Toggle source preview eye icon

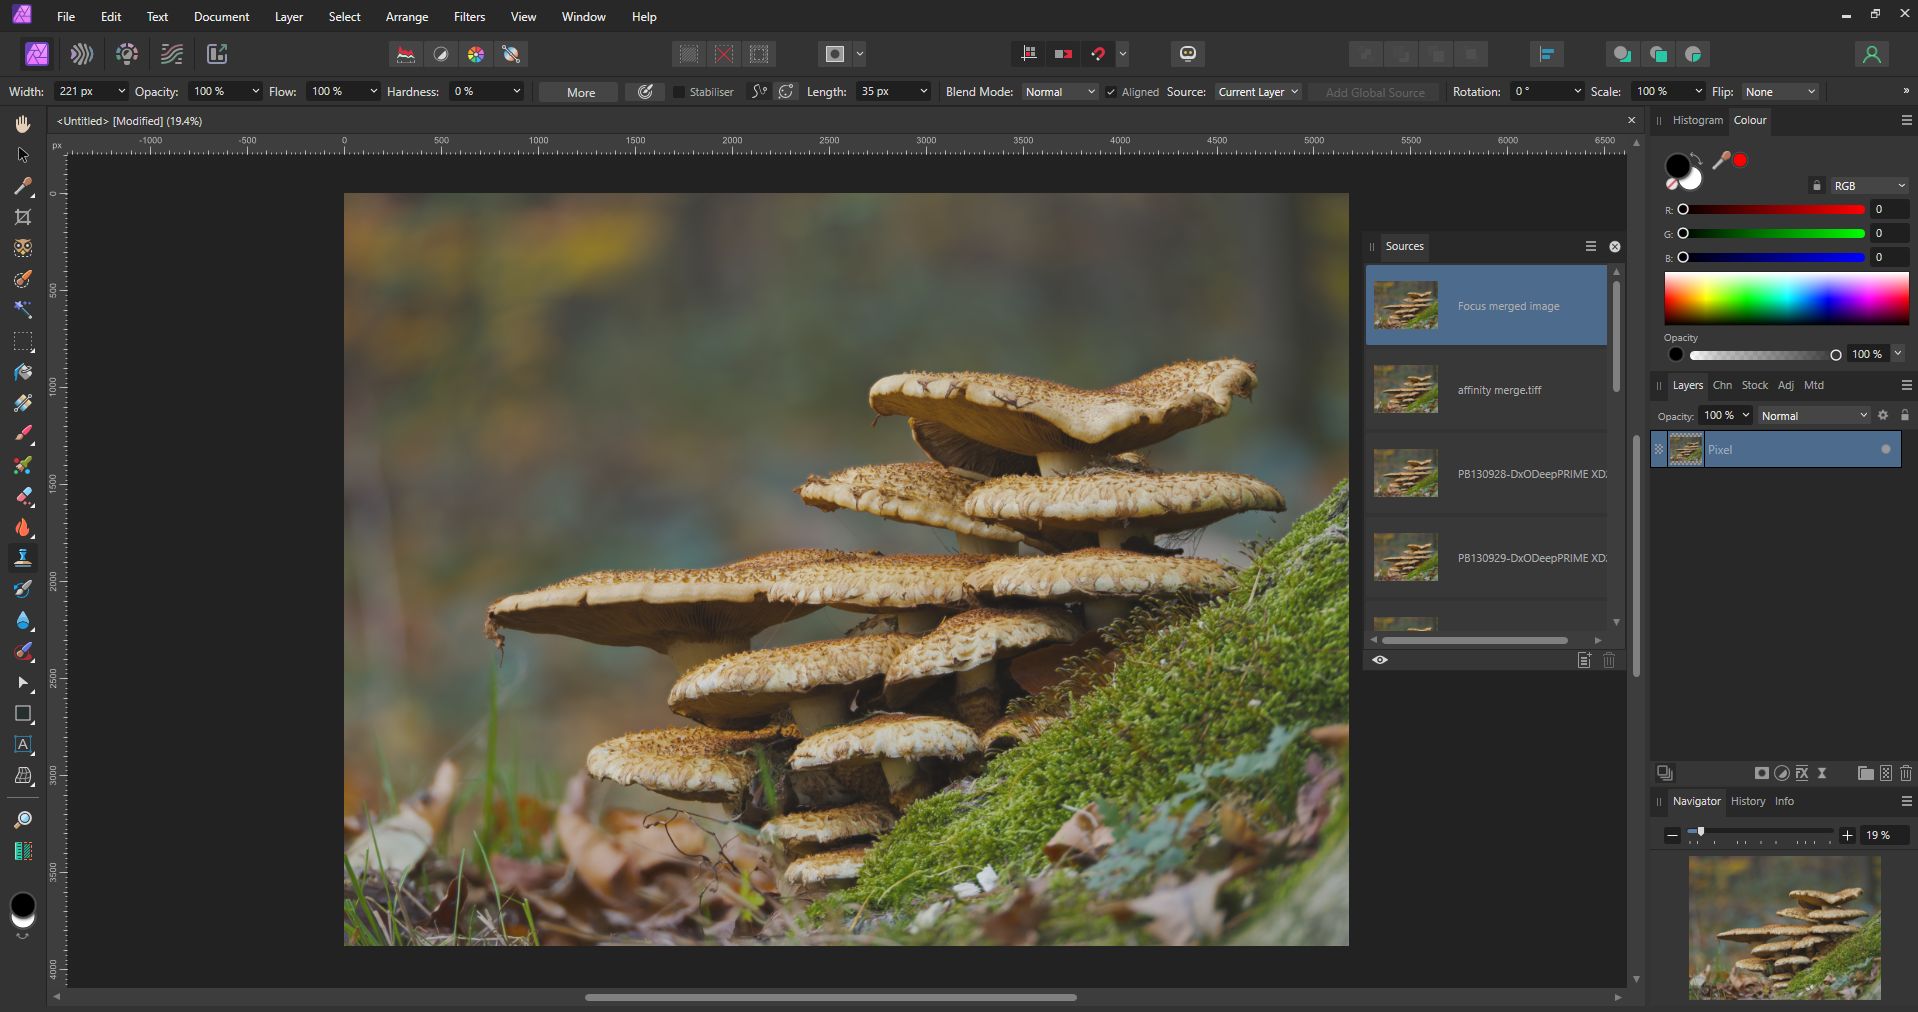tap(1380, 660)
